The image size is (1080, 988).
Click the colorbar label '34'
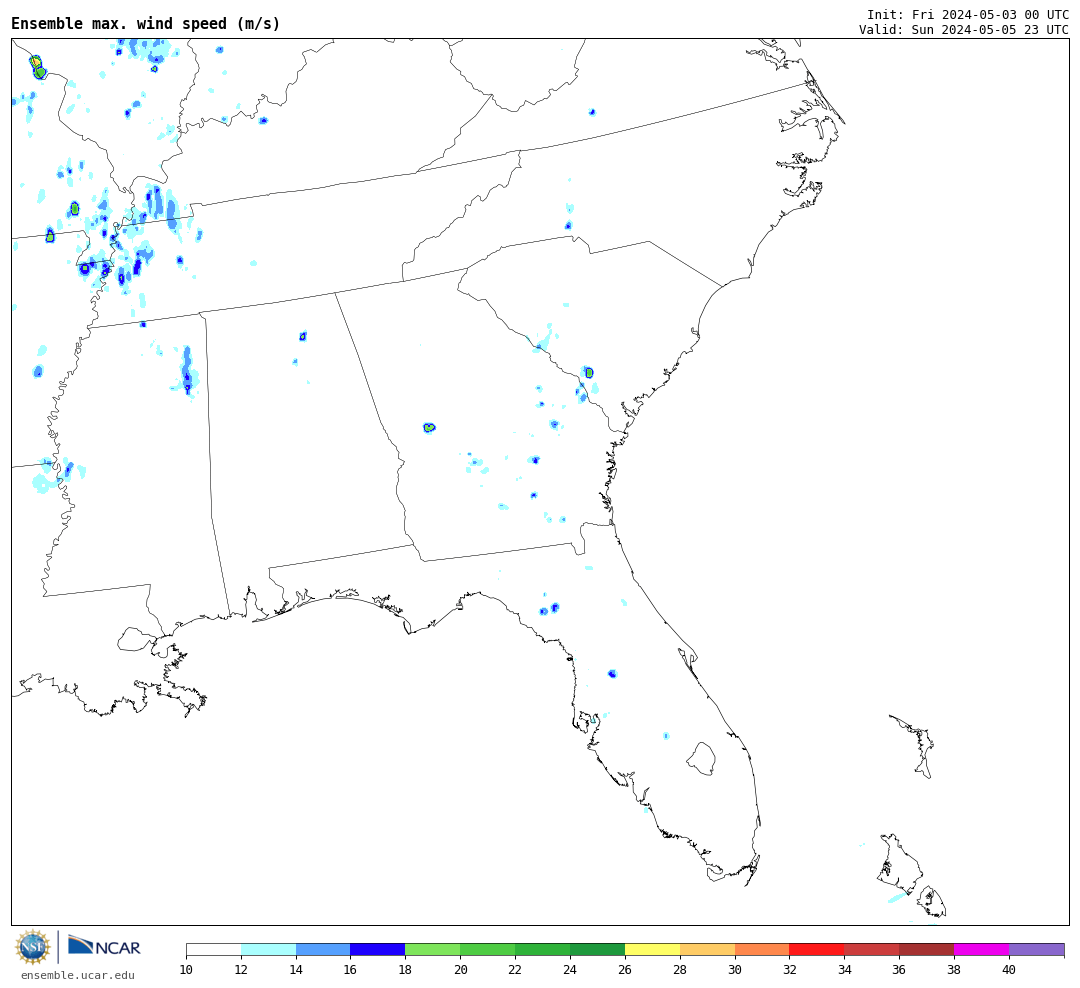click(844, 970)
